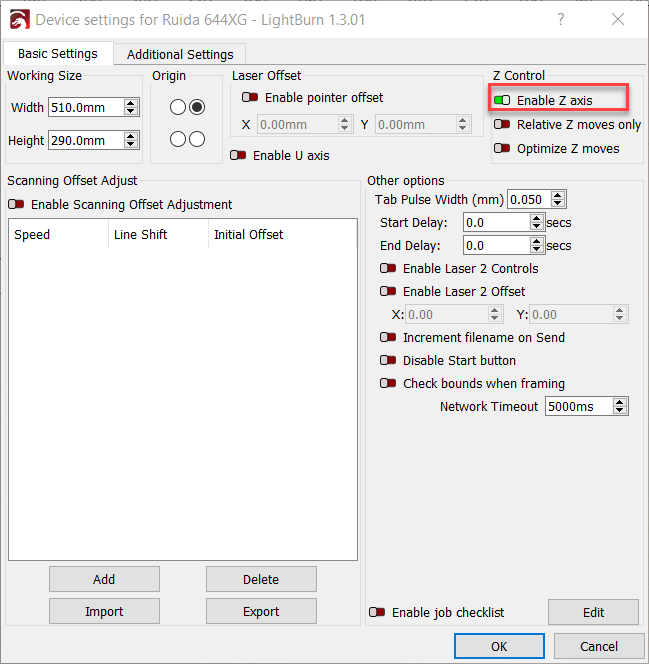Select bottom-left origin radio button
Viewport: 649px width, 664px height.
click(178, 139)
